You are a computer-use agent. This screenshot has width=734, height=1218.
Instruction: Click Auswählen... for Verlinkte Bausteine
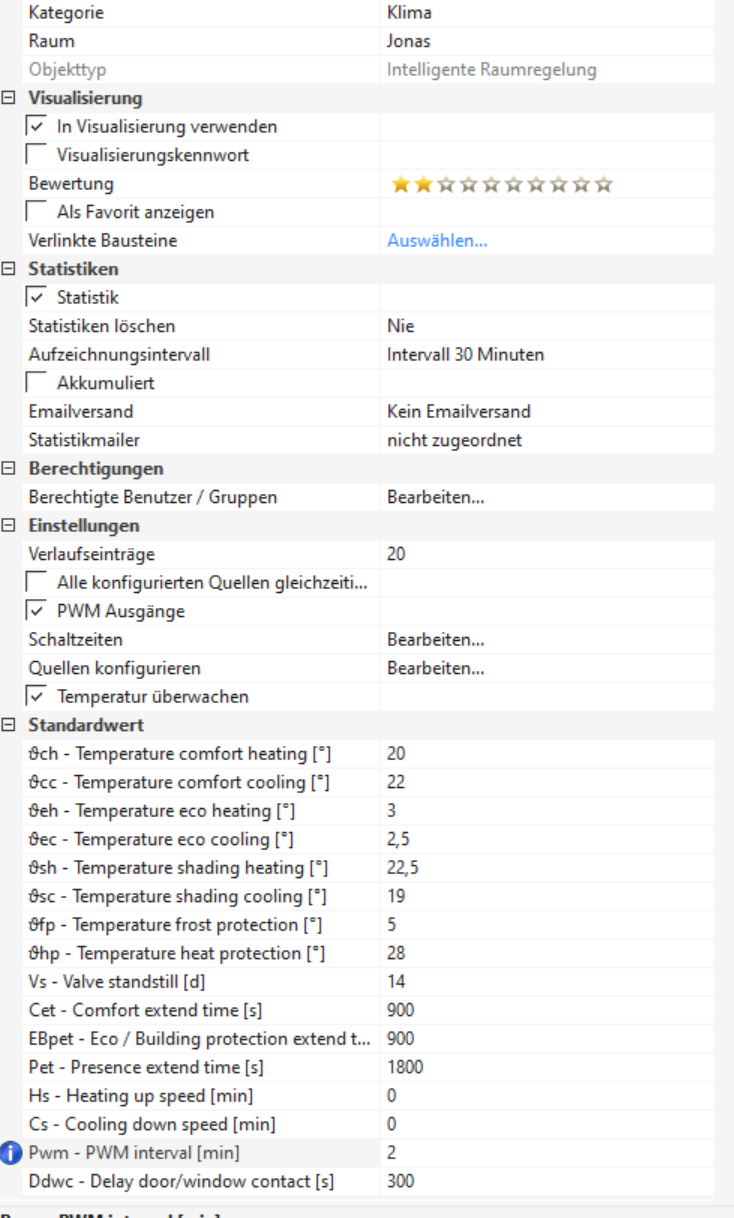coord(437,241)
